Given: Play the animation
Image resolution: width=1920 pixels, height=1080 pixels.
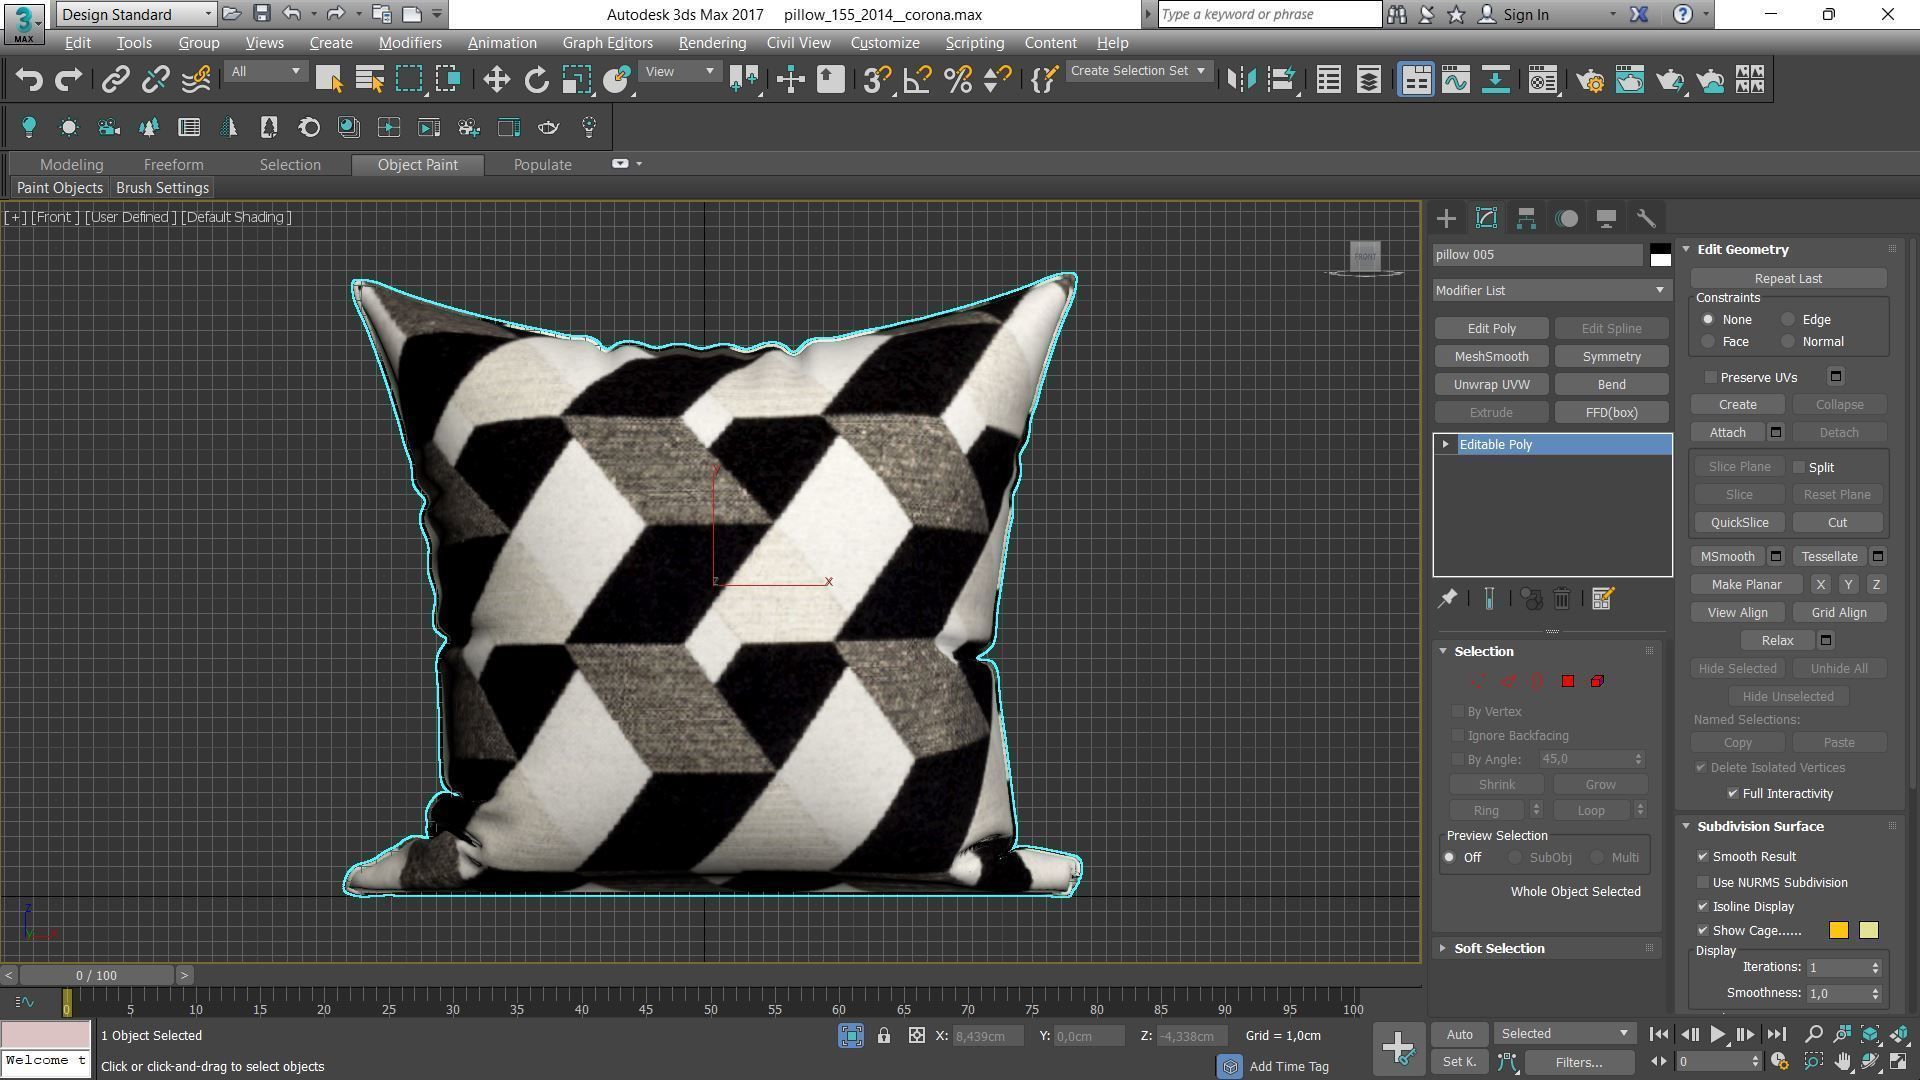Looking at the screenshot, I should tap(1717, 1035).
